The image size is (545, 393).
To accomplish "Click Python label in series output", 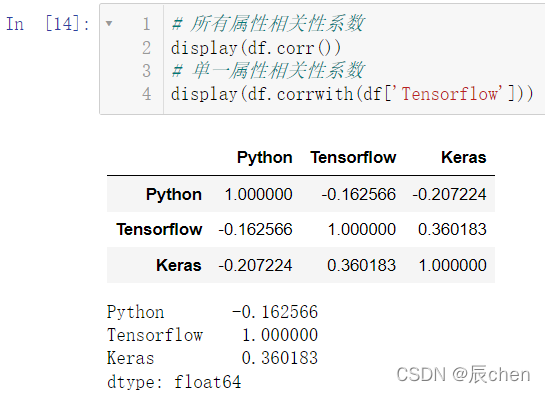I will [x=135, y=312].
